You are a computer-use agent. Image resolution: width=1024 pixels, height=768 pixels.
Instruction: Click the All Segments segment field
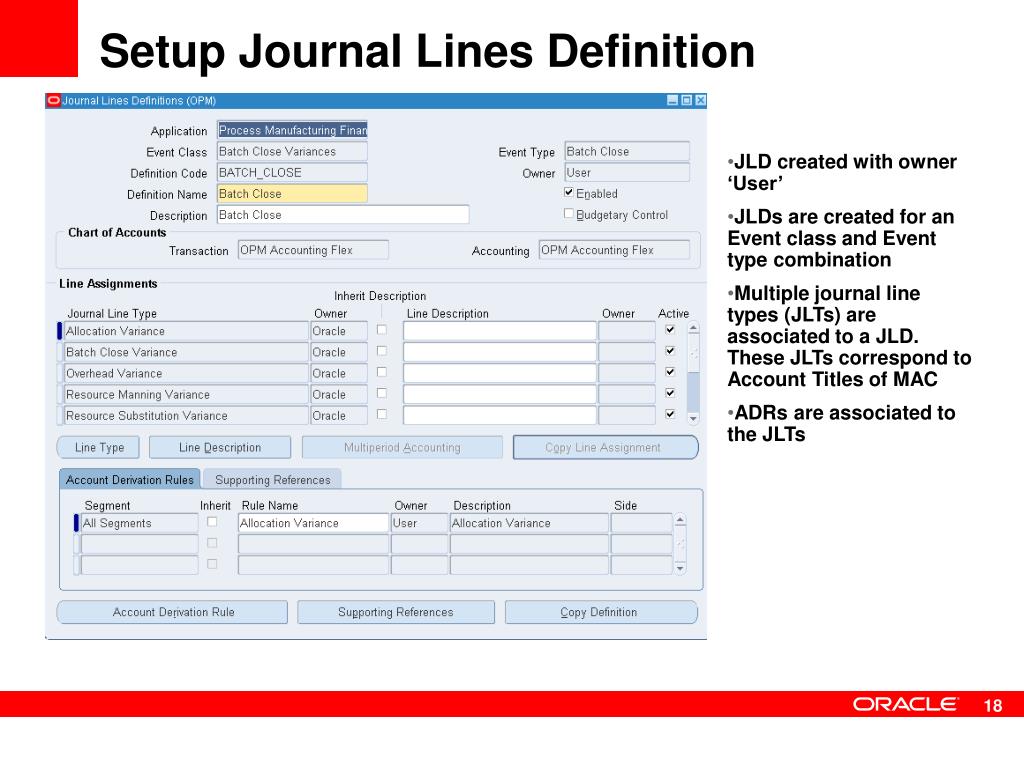pyautogui.click(x=139, y=523)
